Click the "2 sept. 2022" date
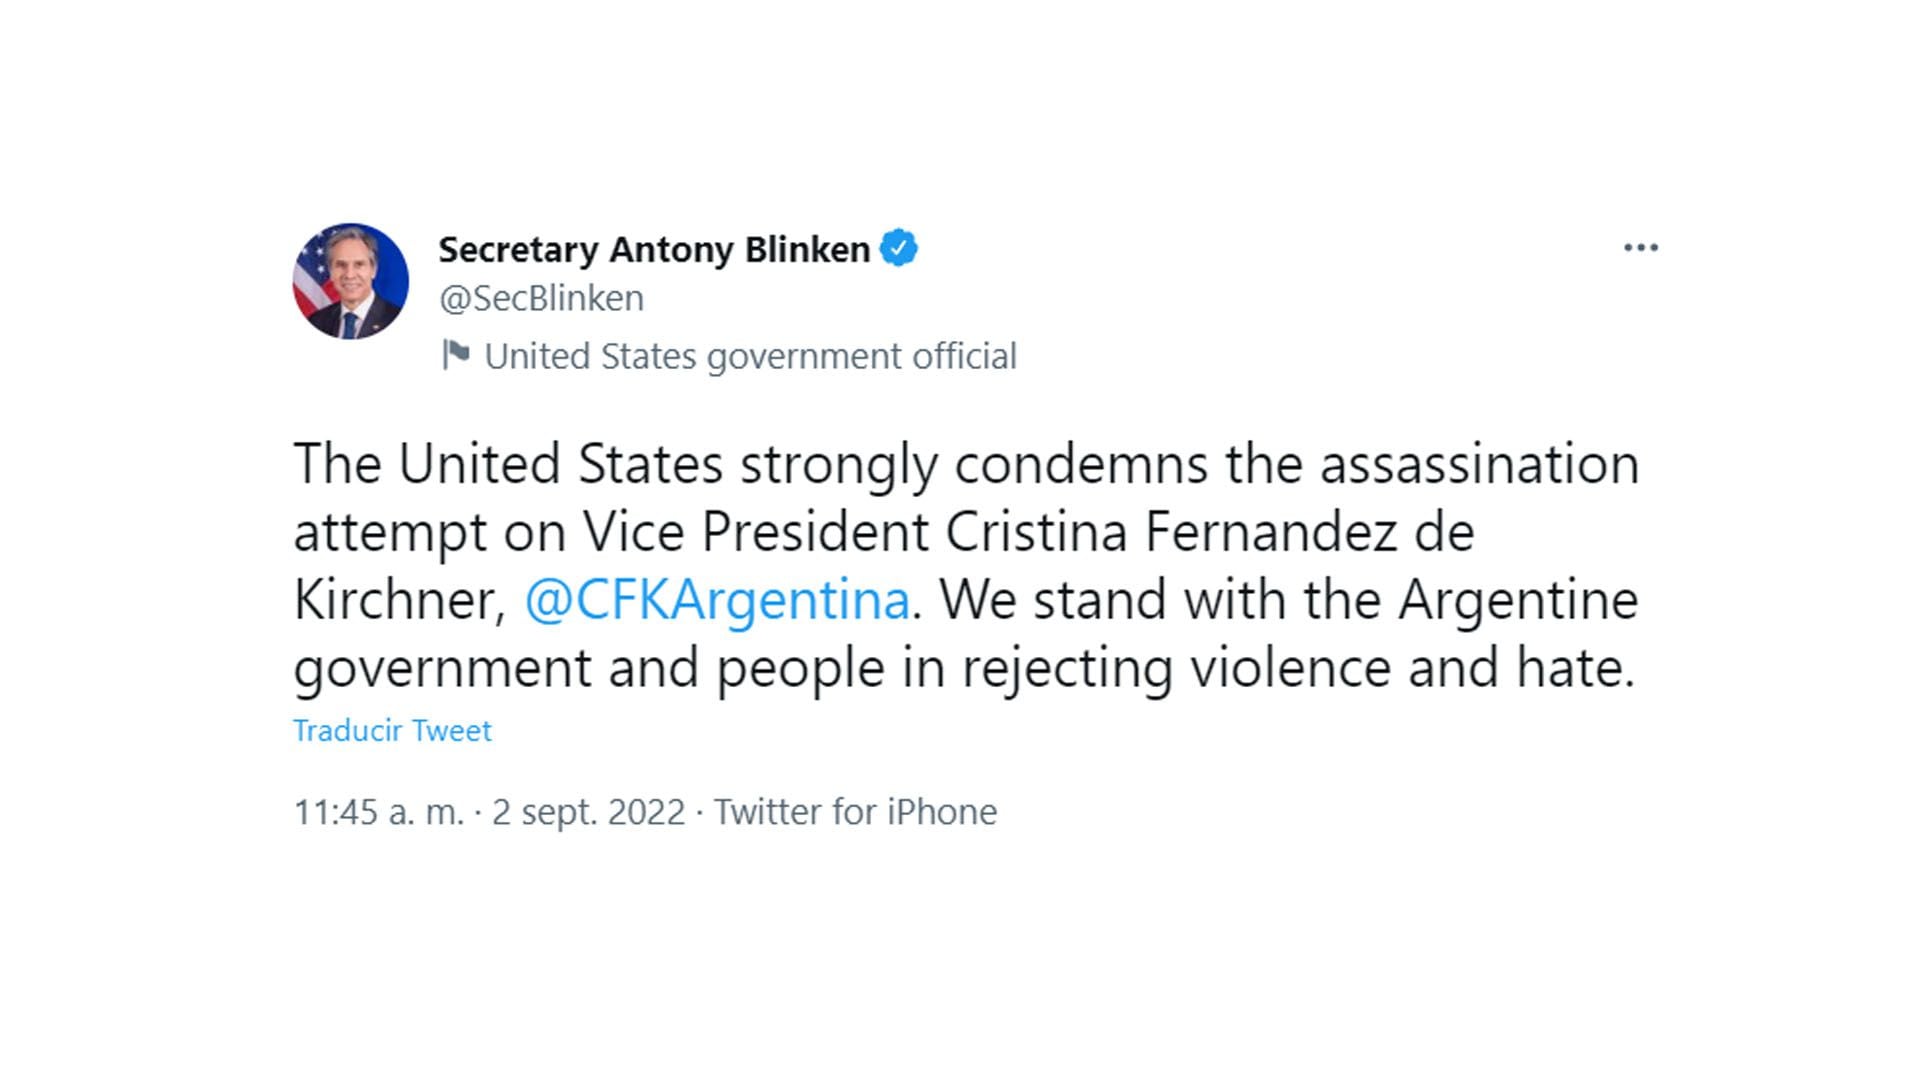 [x=588, y=812]
